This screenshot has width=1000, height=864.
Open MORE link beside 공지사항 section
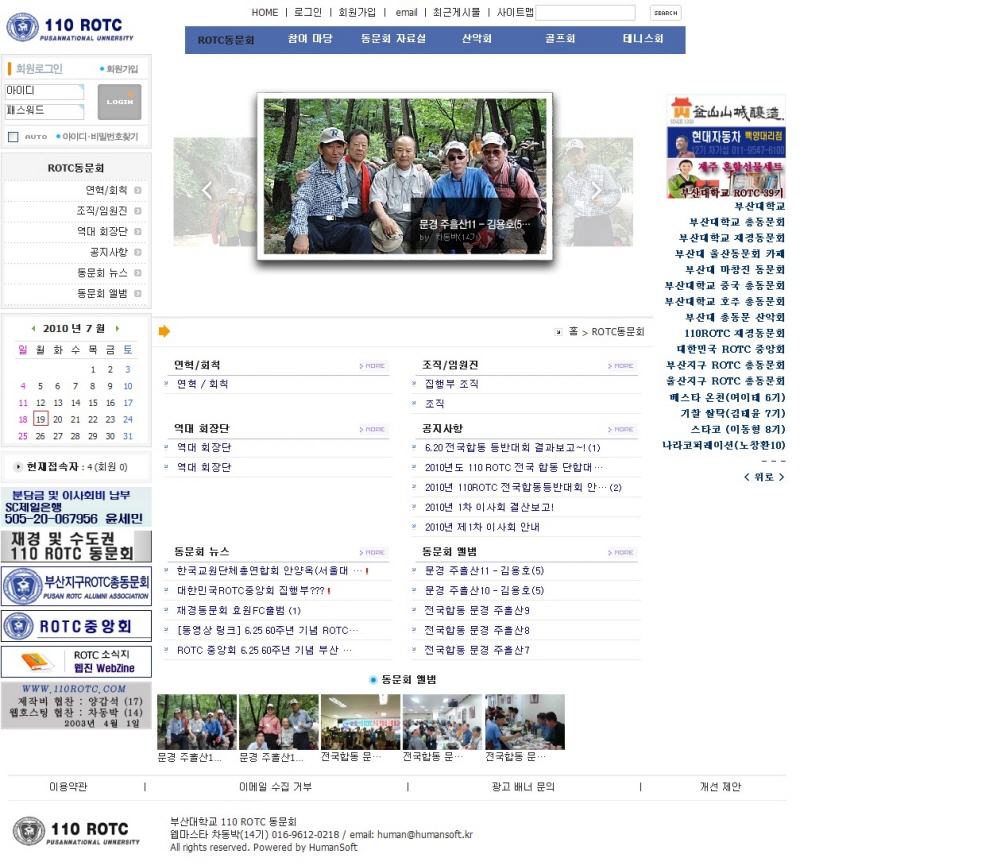click(x=622, y=429)
